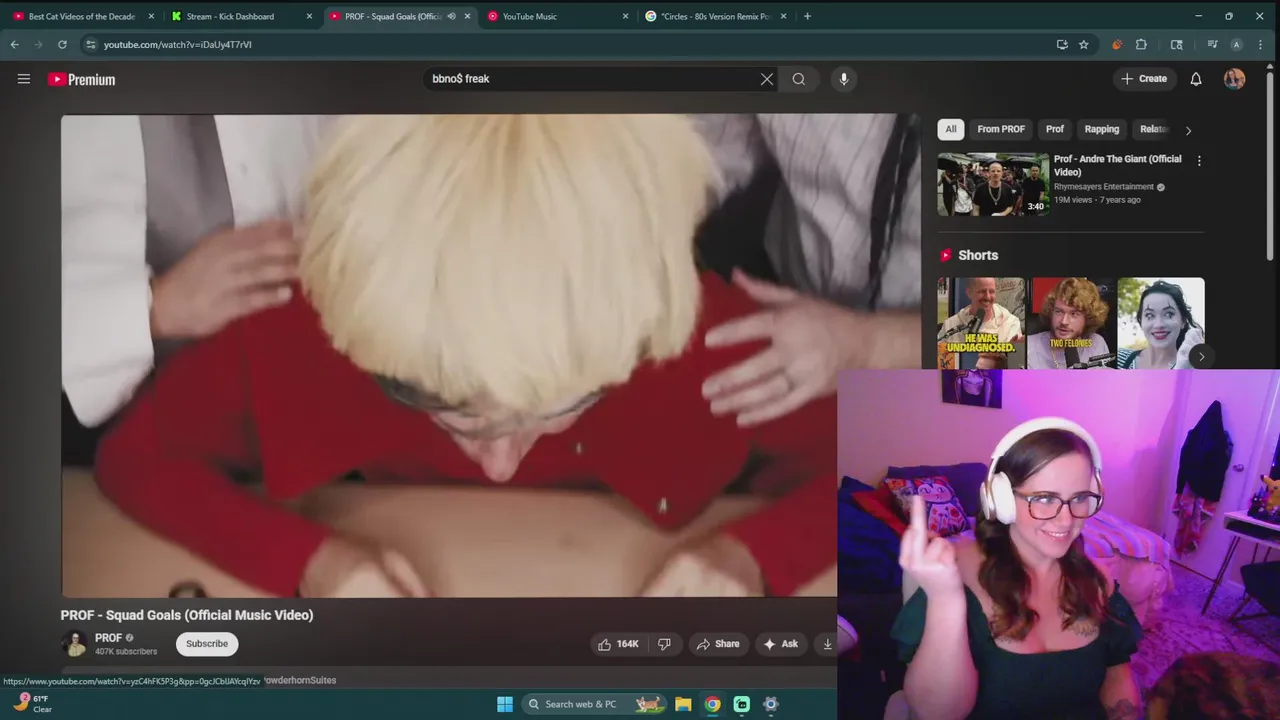This screenshot has width=1280, height=720.
Task: Open the Chrome three-dot menu
Action: coord(1261,44)
